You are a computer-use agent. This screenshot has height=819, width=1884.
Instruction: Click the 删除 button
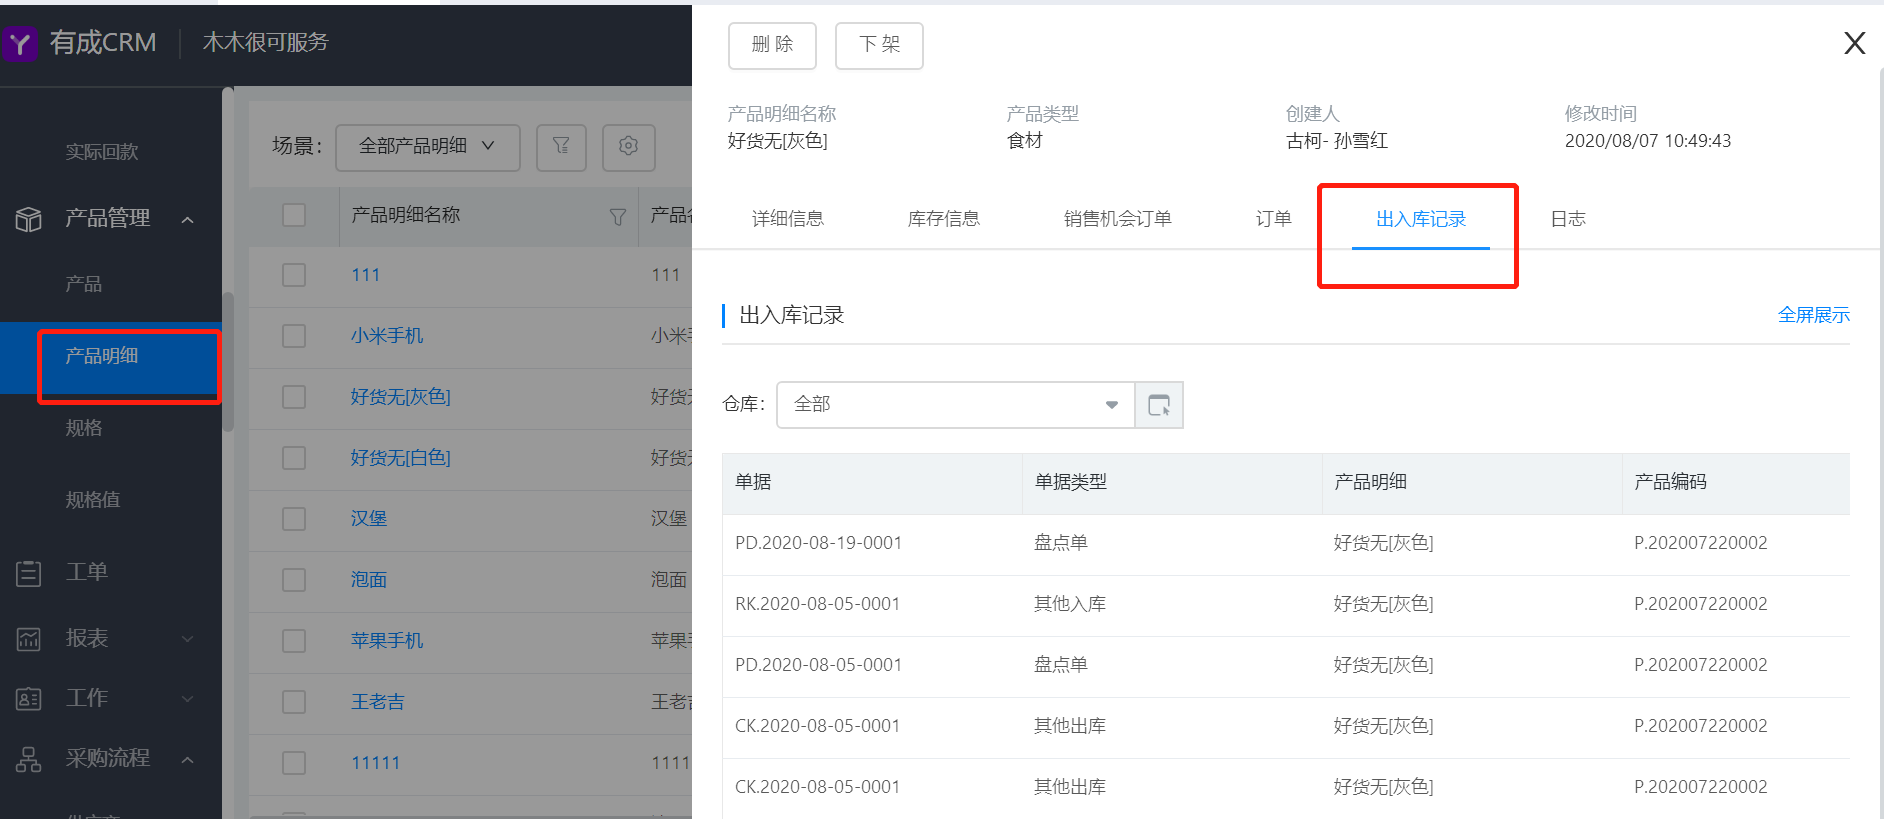772,46
